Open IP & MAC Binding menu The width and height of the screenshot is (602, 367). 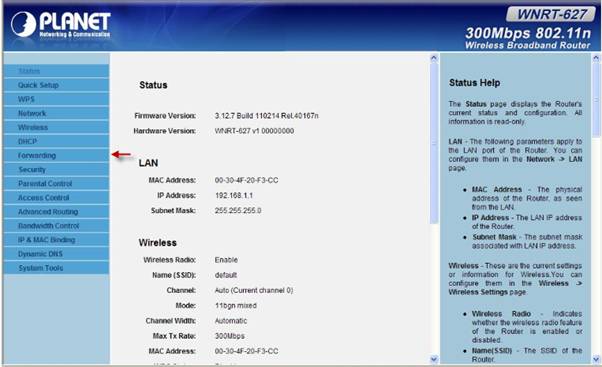pyautogui.click(x=56, y=240)
